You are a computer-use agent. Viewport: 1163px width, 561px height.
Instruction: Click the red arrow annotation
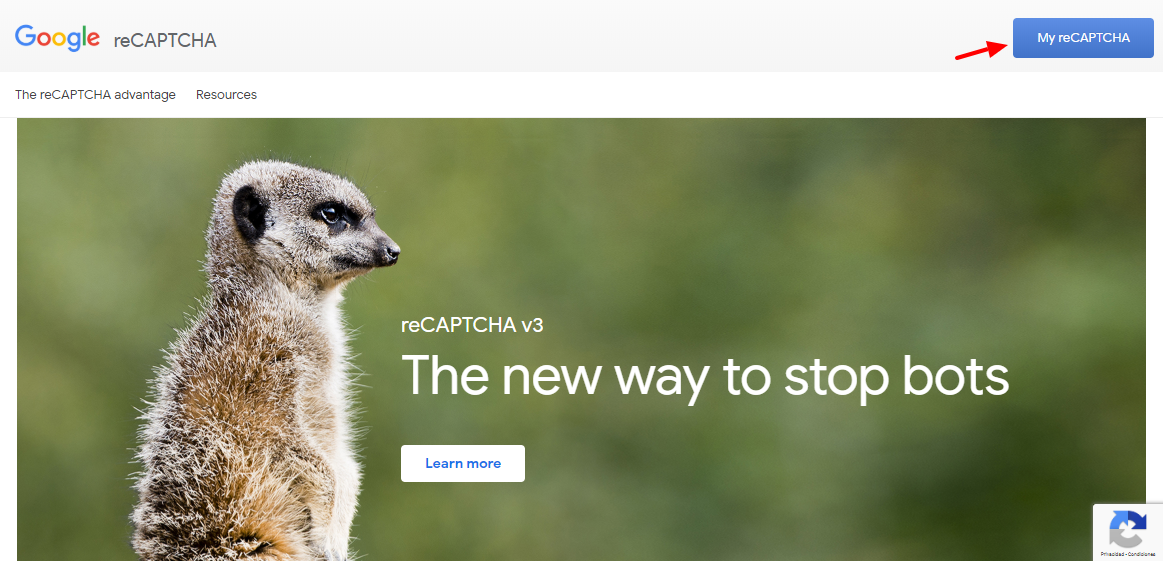coord(981,50)
